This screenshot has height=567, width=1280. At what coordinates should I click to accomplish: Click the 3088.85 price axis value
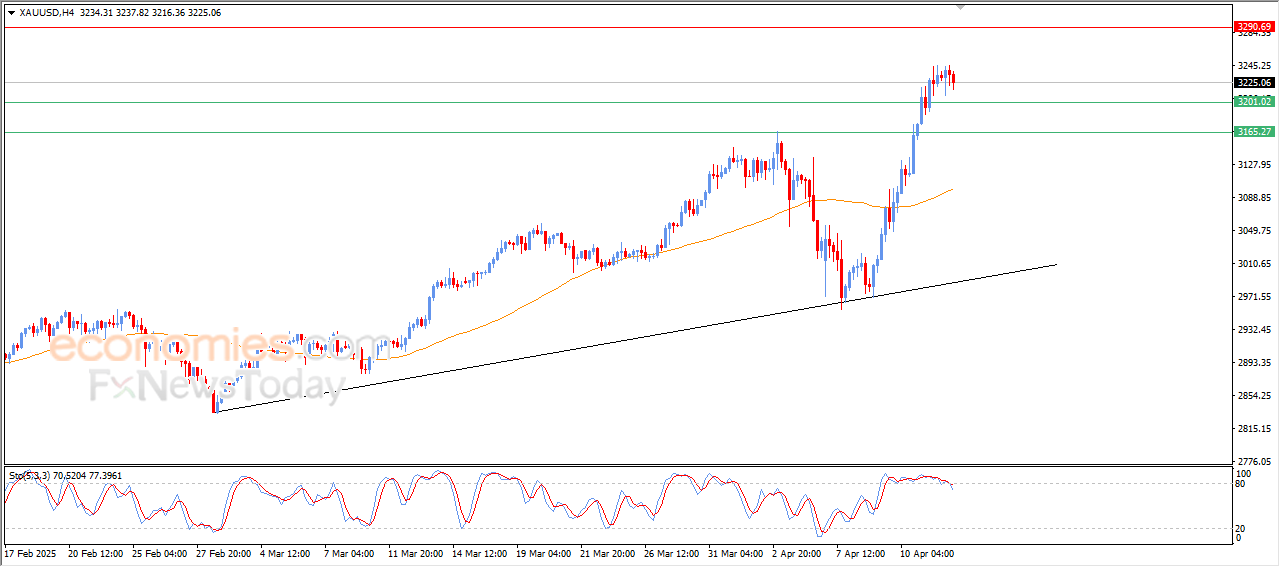1254,198
